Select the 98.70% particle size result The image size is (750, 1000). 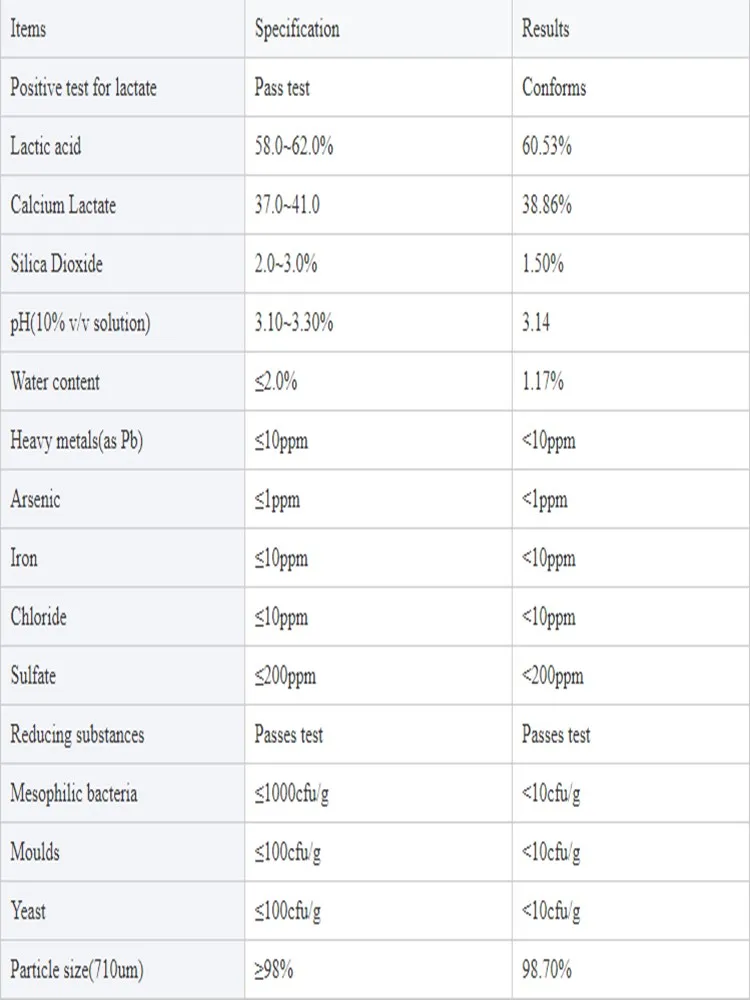click(547, 970)
